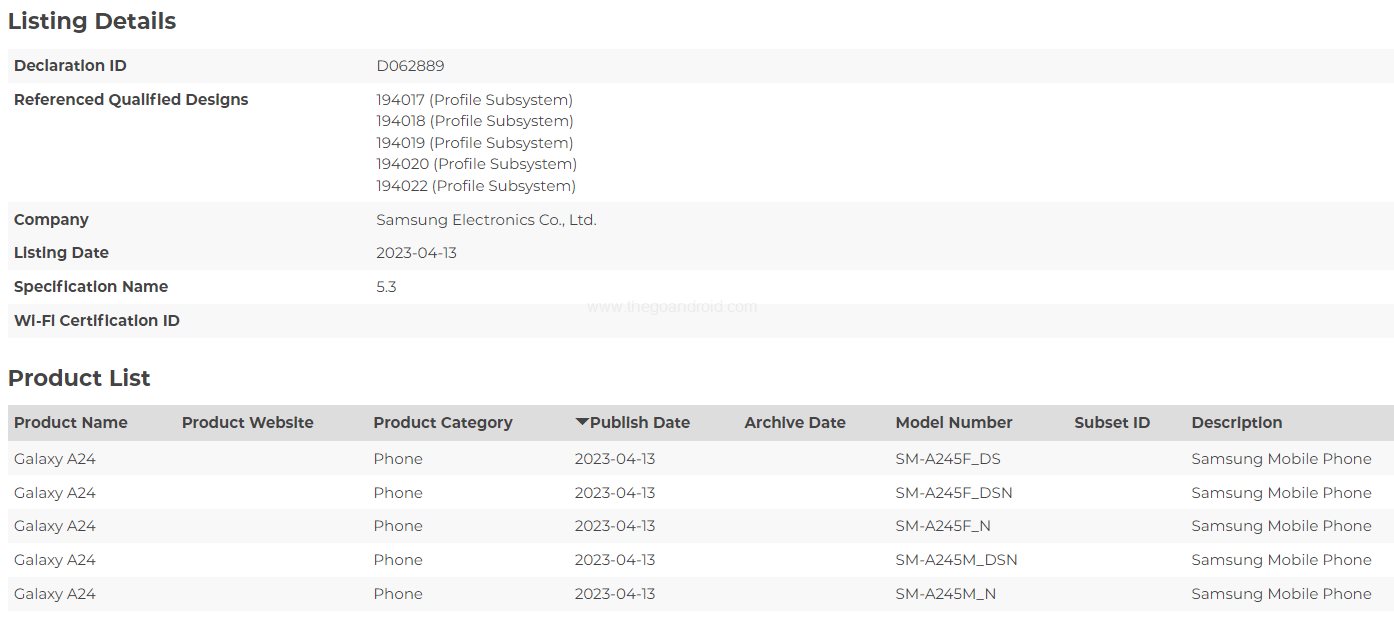
Task: Click model number SM-A245F_DSN cell
Action: 953,493
